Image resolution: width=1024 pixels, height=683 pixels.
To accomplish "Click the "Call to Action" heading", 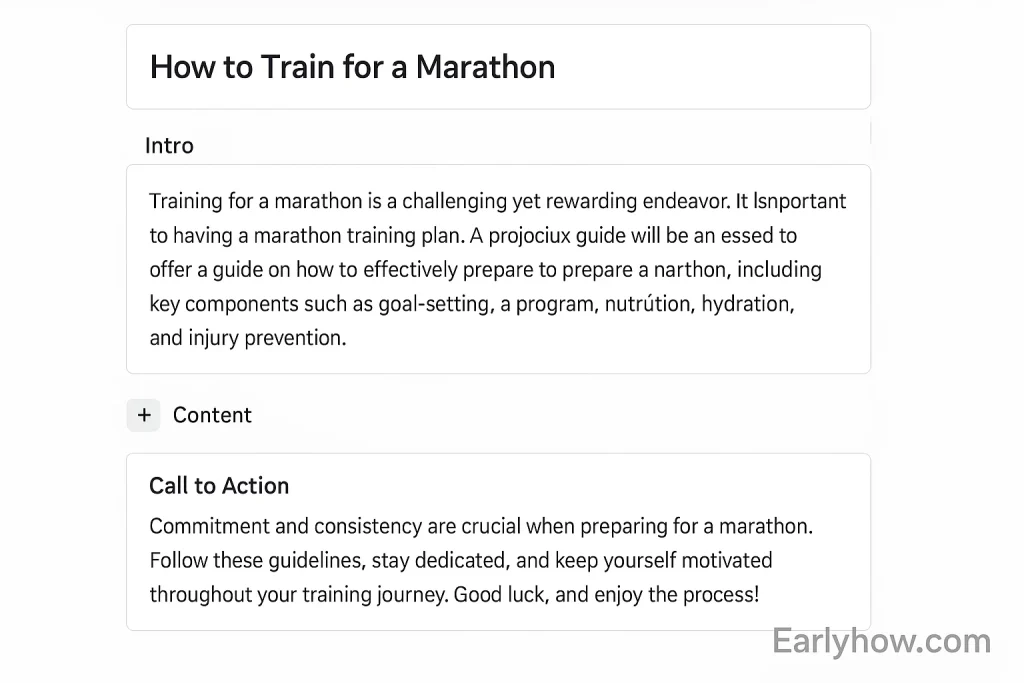I will (x=219, y=486).
